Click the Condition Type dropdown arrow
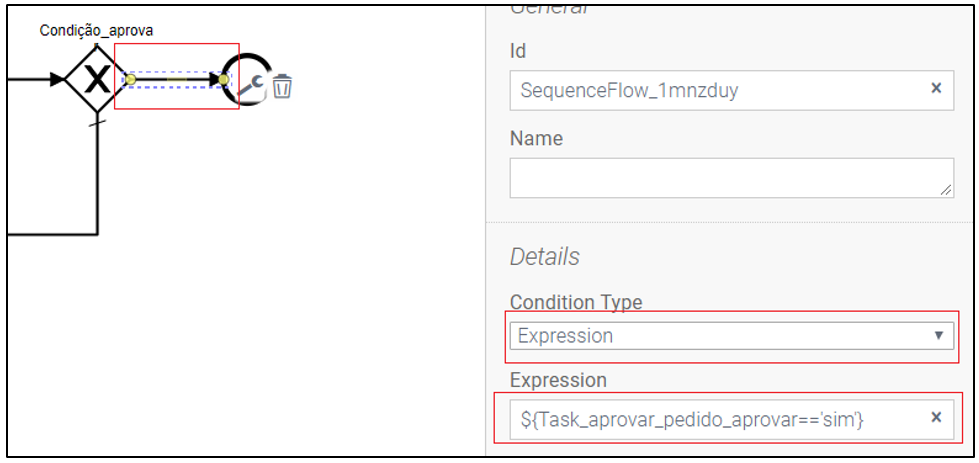This screenshot has width=979, height=463. click(938, 336)
